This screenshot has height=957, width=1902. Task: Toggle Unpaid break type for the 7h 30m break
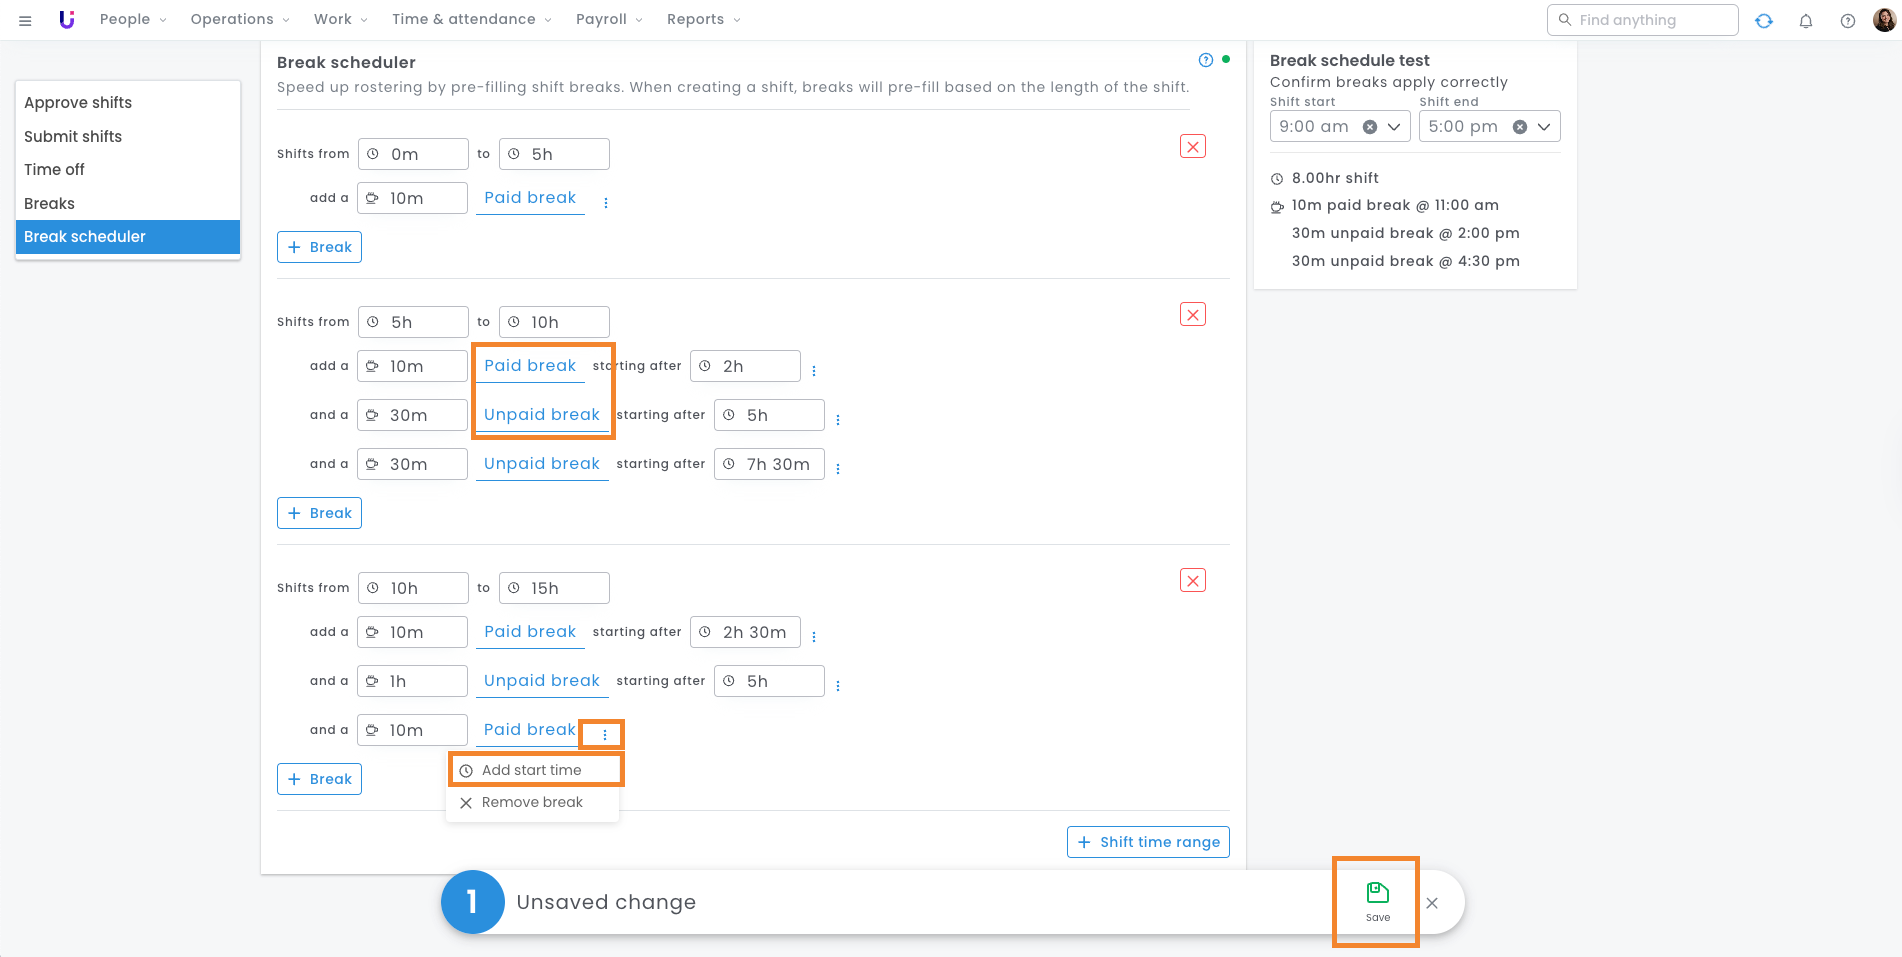tap(541, 464)
